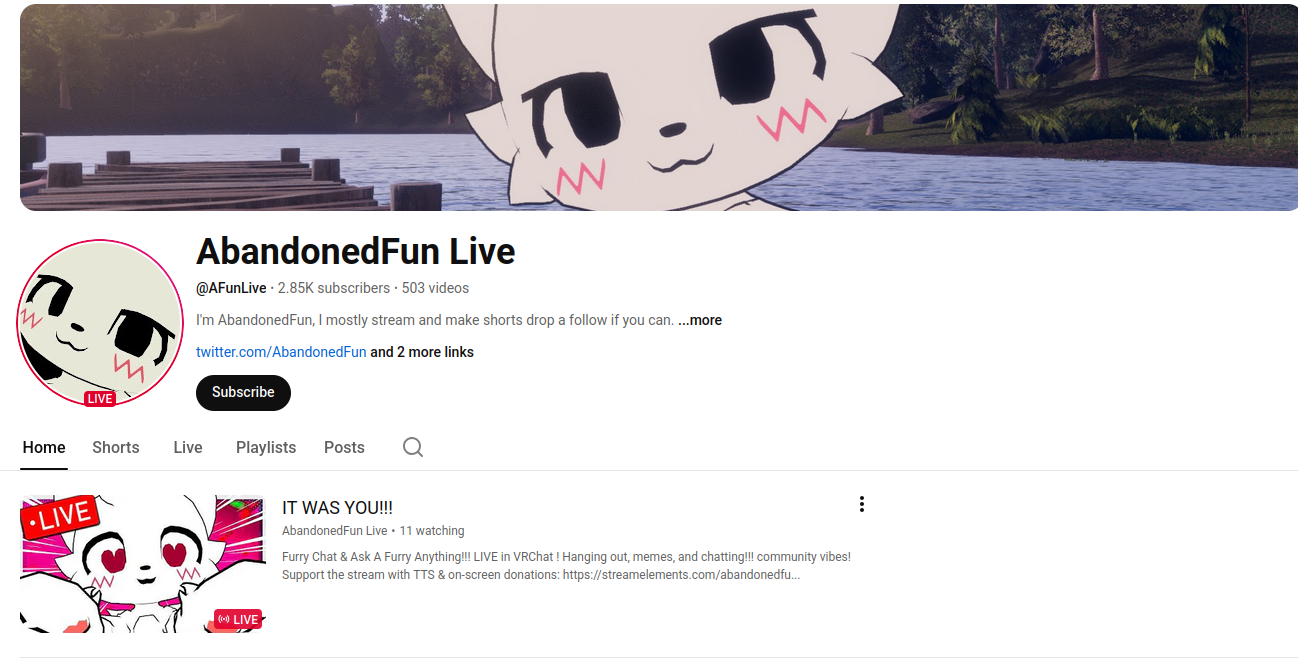The image size is (1298, 661).
Task: Click '11 watching' viewer count
Action: [432, 531]
